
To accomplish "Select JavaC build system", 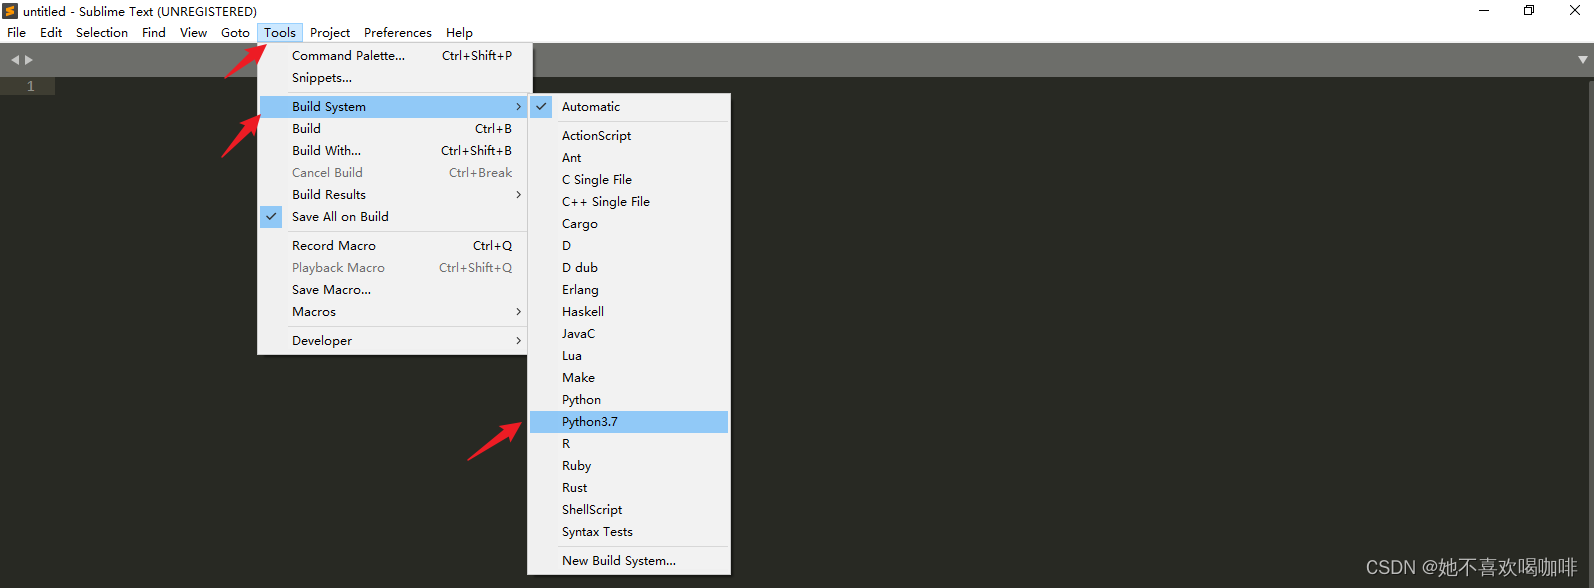I will (629, 333).
